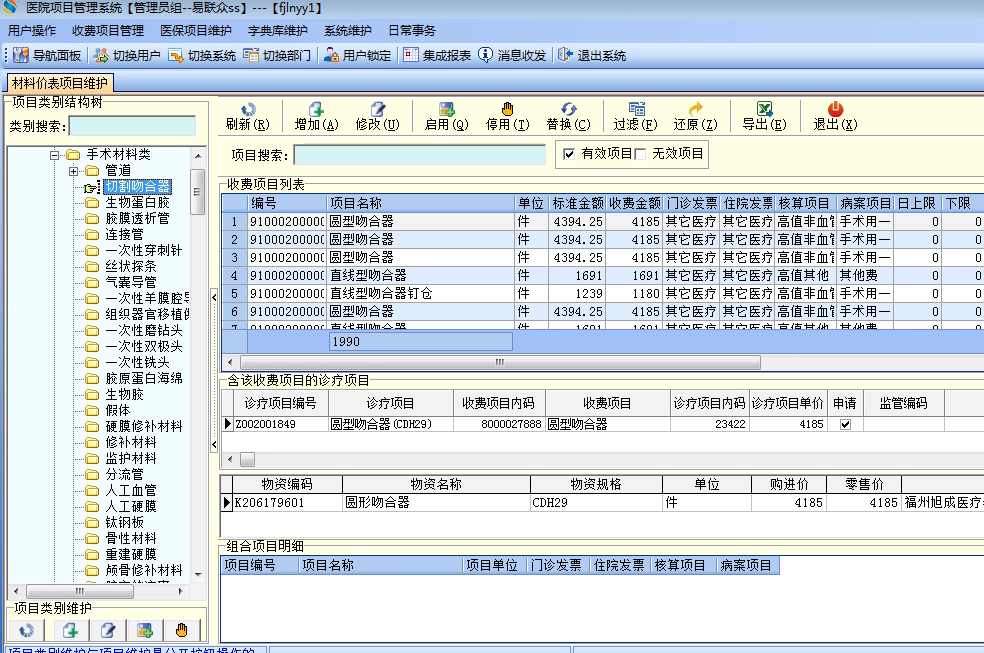Select row 4 直线型吻合器
This screenshot has width=984, height=653.
pos(602,275)
